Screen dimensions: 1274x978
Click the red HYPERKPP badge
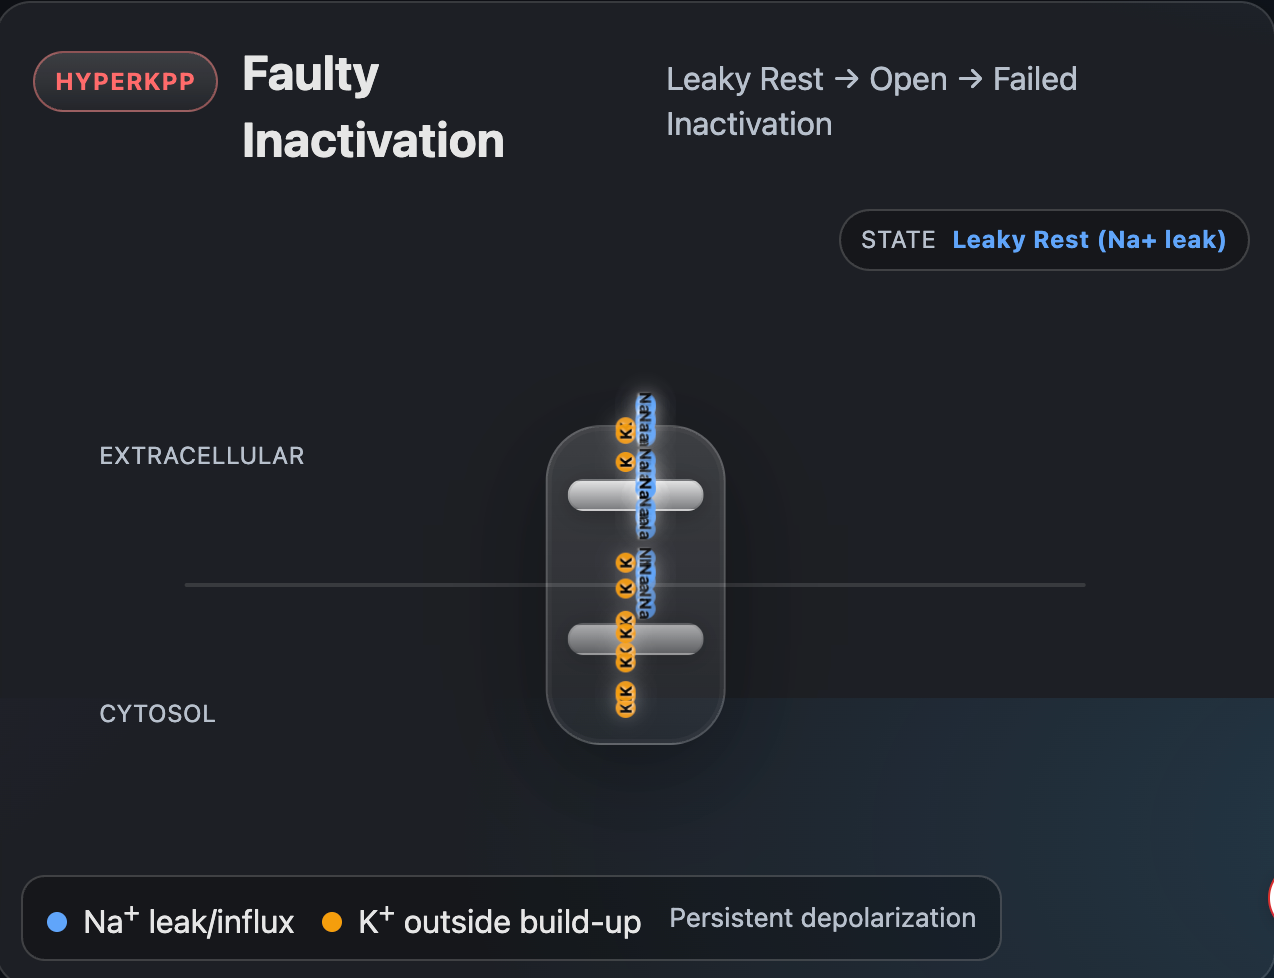coord(126,82)
